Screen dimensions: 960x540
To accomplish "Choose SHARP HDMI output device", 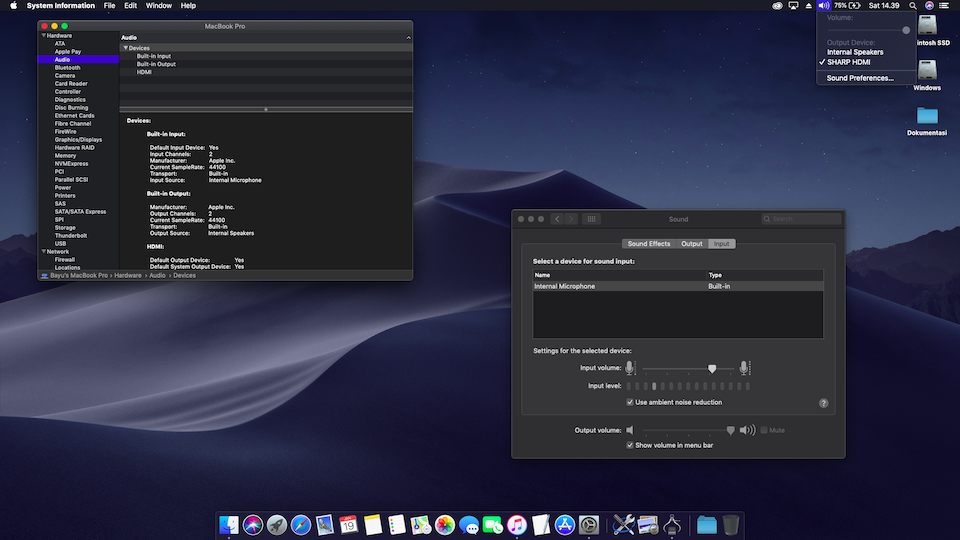I will (849, 62).
